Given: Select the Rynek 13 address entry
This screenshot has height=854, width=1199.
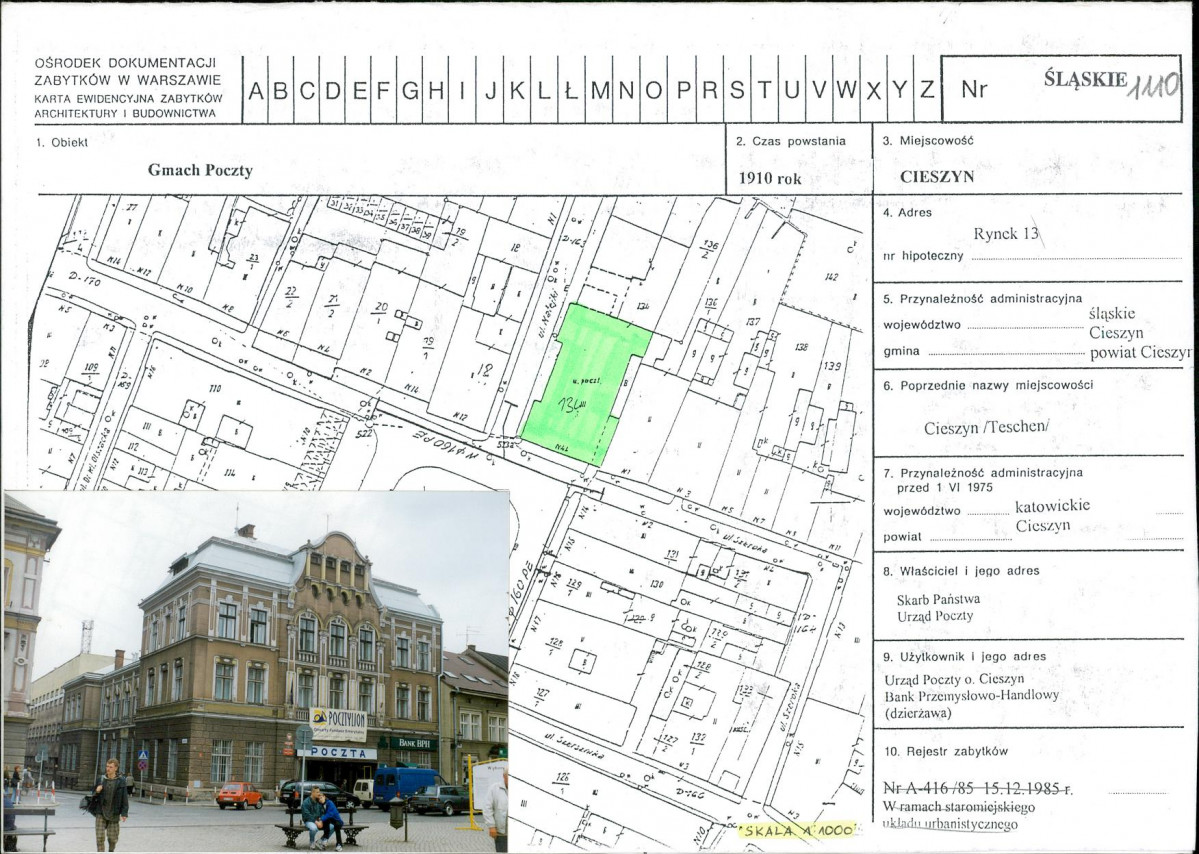Looking at the screenshot, I should 1007,235.
